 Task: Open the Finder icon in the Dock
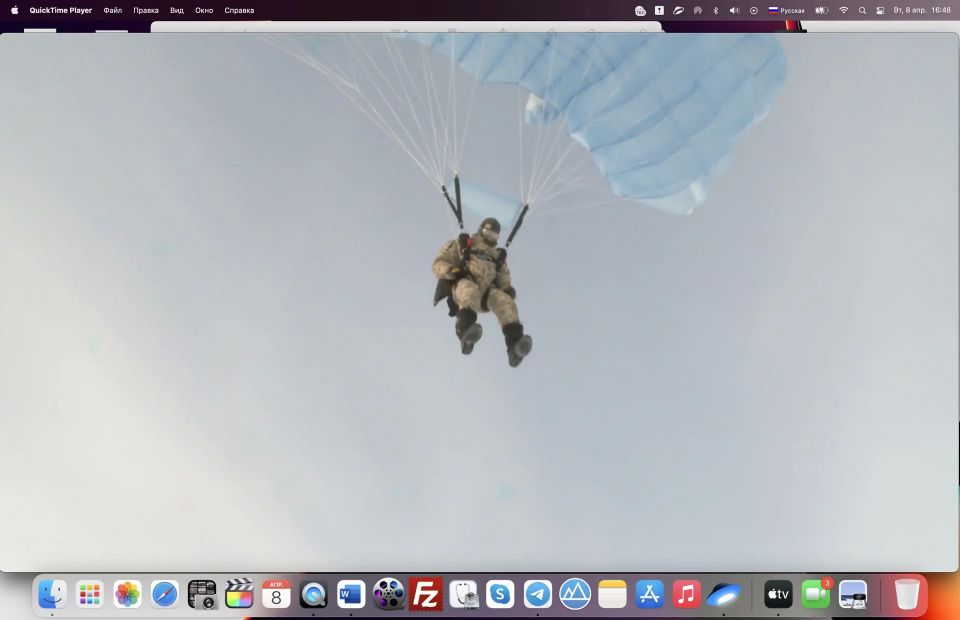(52, 594)
